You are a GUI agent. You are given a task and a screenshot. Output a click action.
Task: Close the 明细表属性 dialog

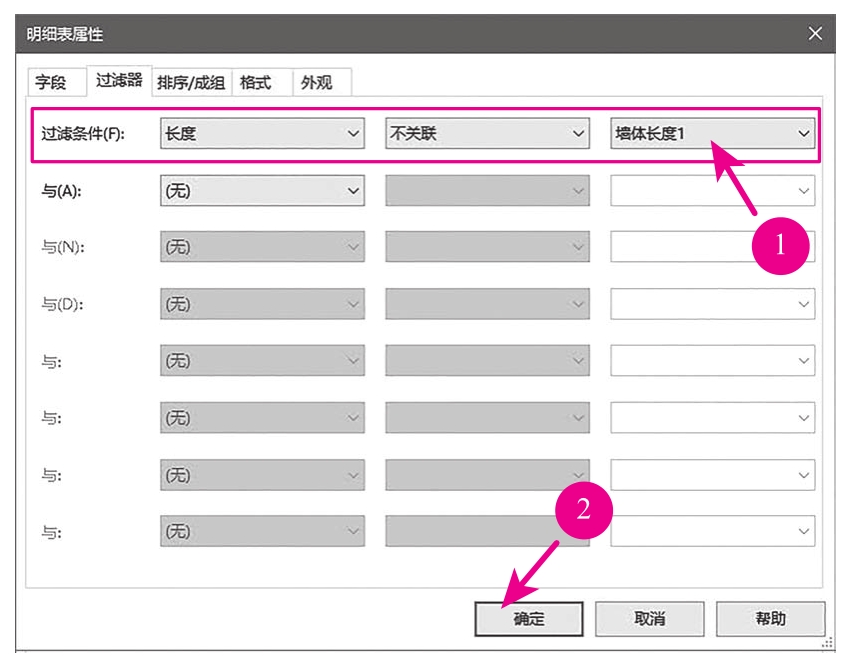(815, 34)
